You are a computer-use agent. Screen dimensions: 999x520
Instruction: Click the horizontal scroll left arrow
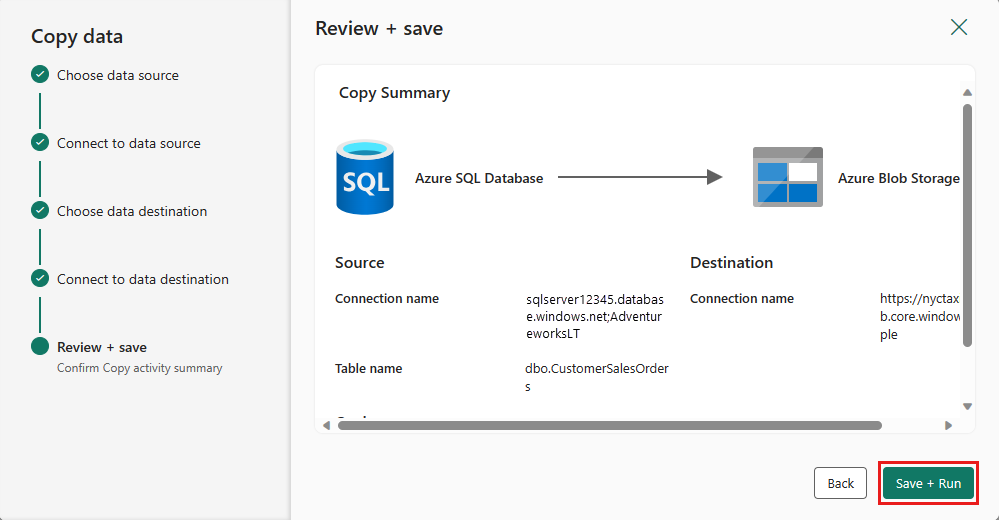tap(326, 425)
